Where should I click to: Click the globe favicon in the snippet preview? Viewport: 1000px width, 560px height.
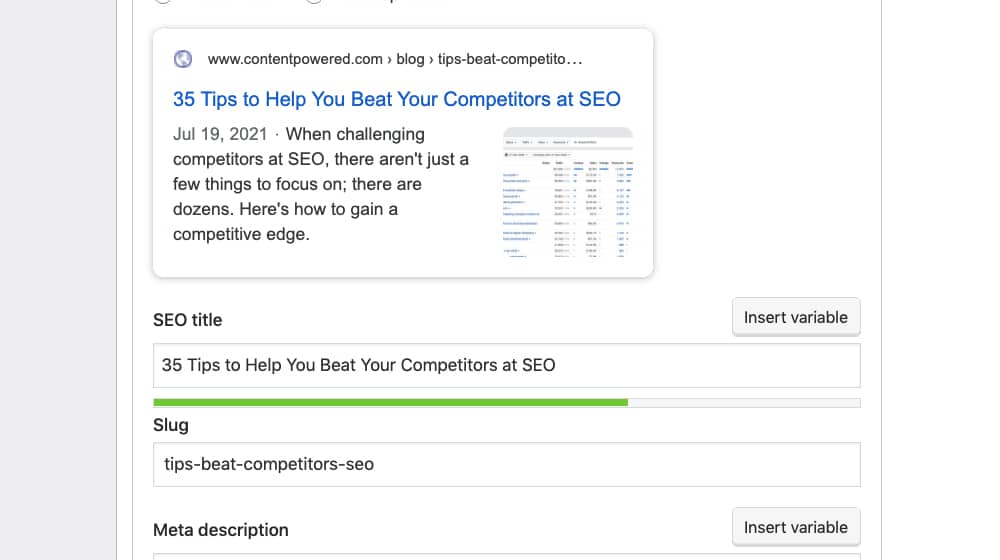[x=182, y=59]
